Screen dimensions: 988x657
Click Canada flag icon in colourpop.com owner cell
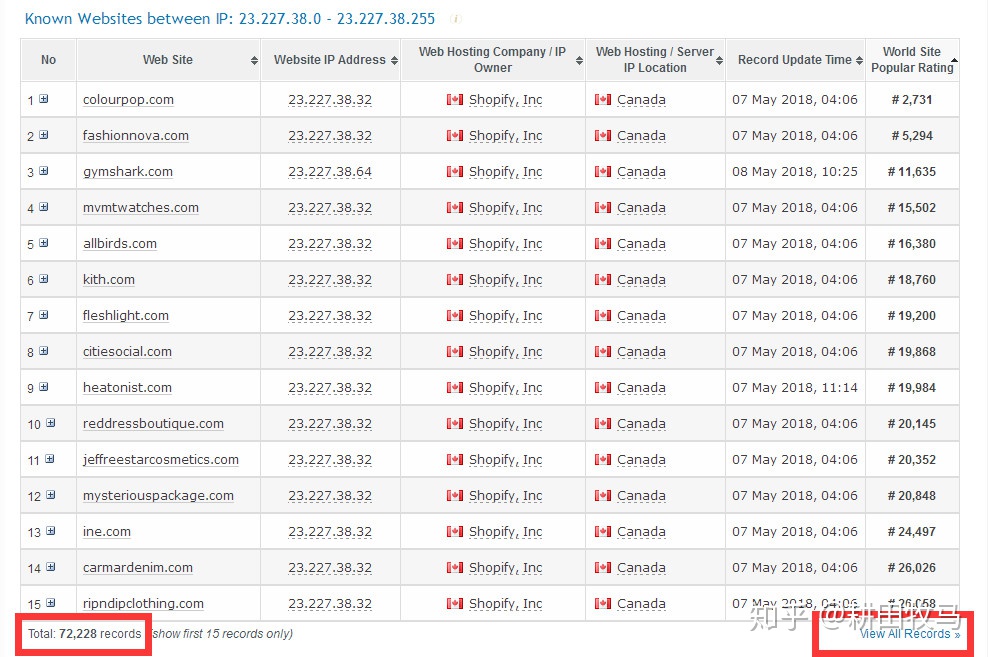[455, 100]
